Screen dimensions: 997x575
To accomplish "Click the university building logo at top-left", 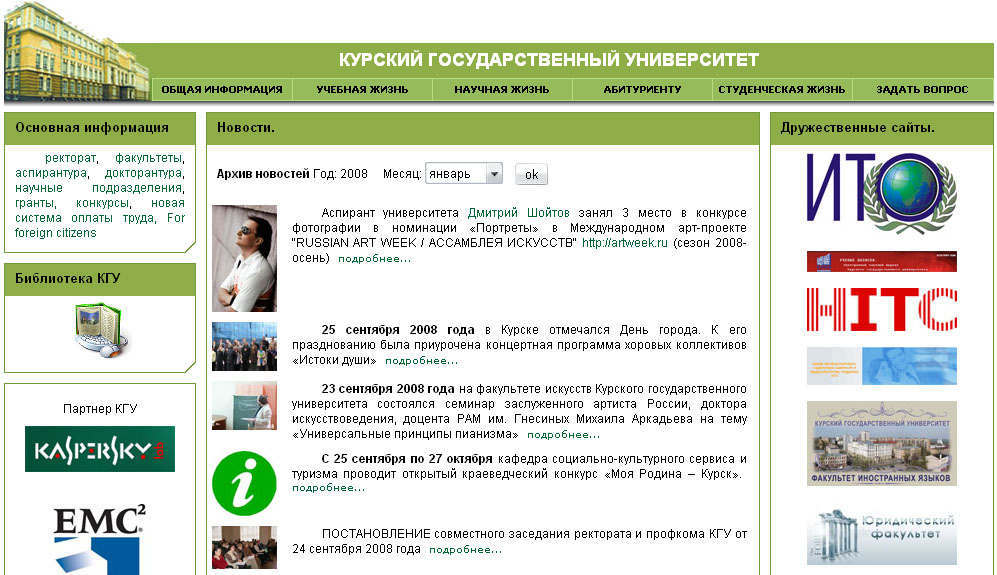I will tap(75, 50).
